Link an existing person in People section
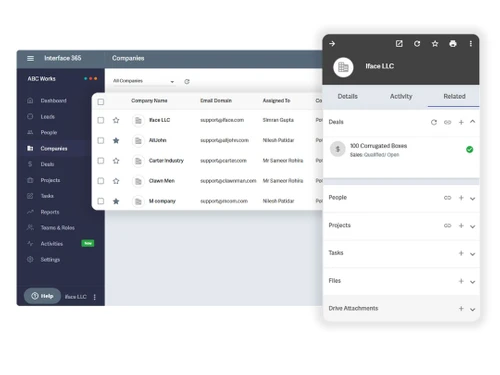 click(447, 198)
